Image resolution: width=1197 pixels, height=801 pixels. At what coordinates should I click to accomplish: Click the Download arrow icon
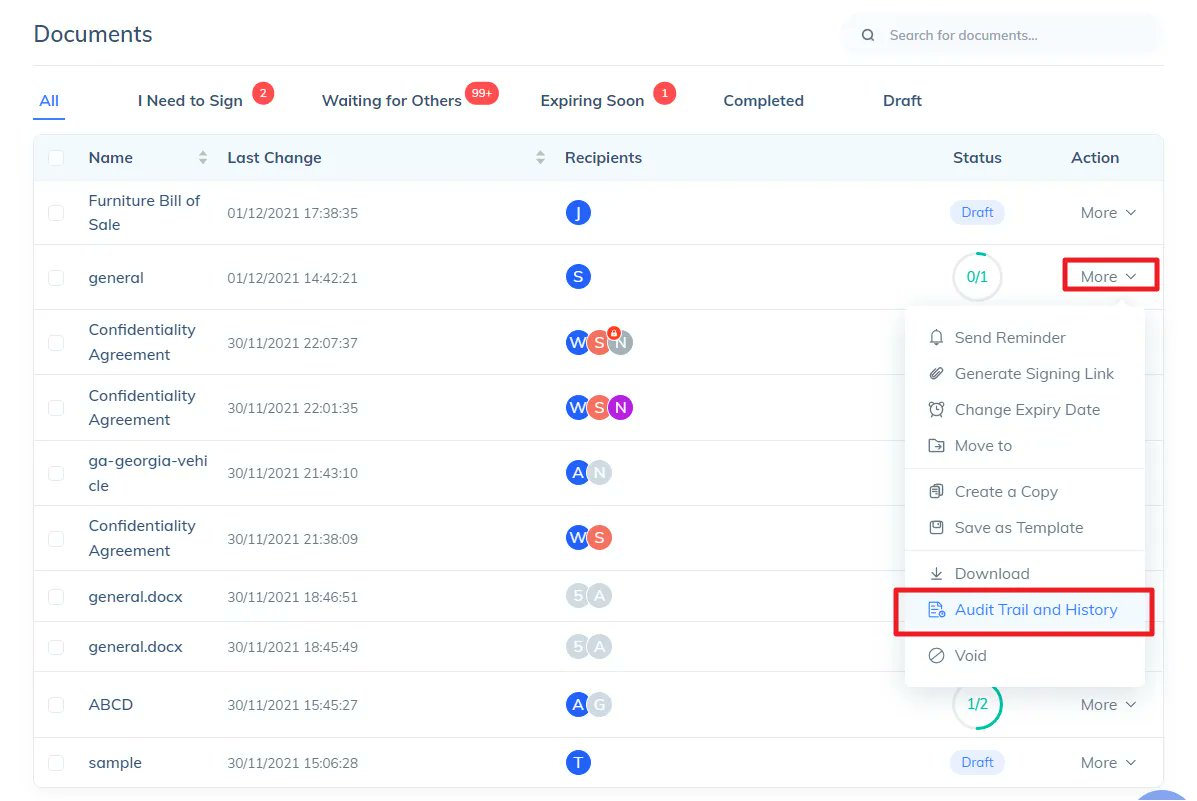point(936,573)
